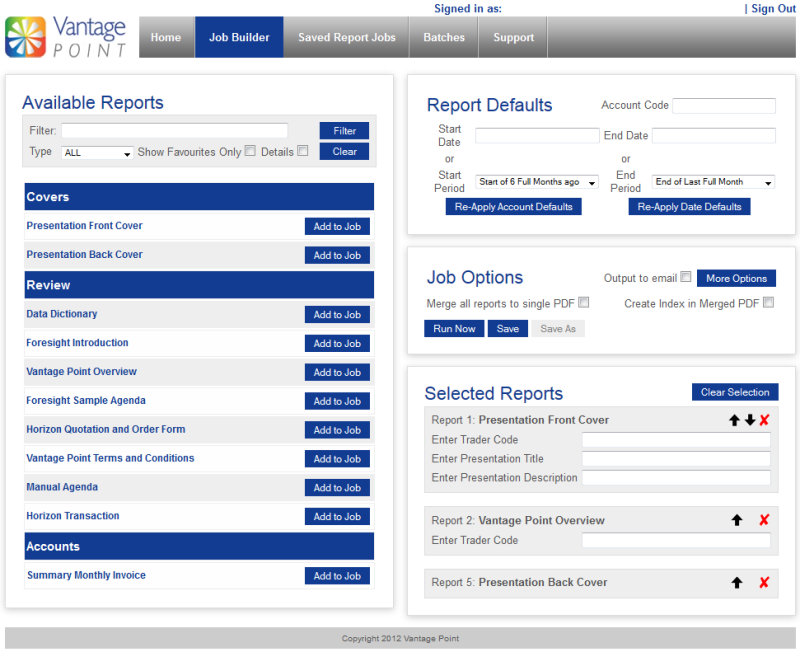Move Presentation Back Cover report up
800x652 pixels.
click(737, 583)
